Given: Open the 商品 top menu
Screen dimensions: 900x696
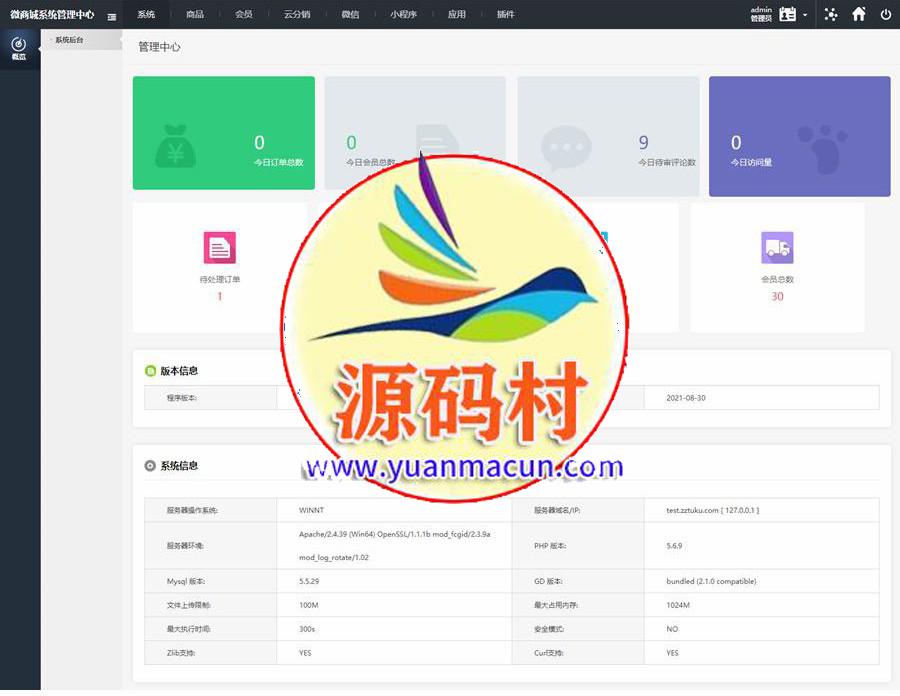Looking at the screenshot, I should [195, 15].
